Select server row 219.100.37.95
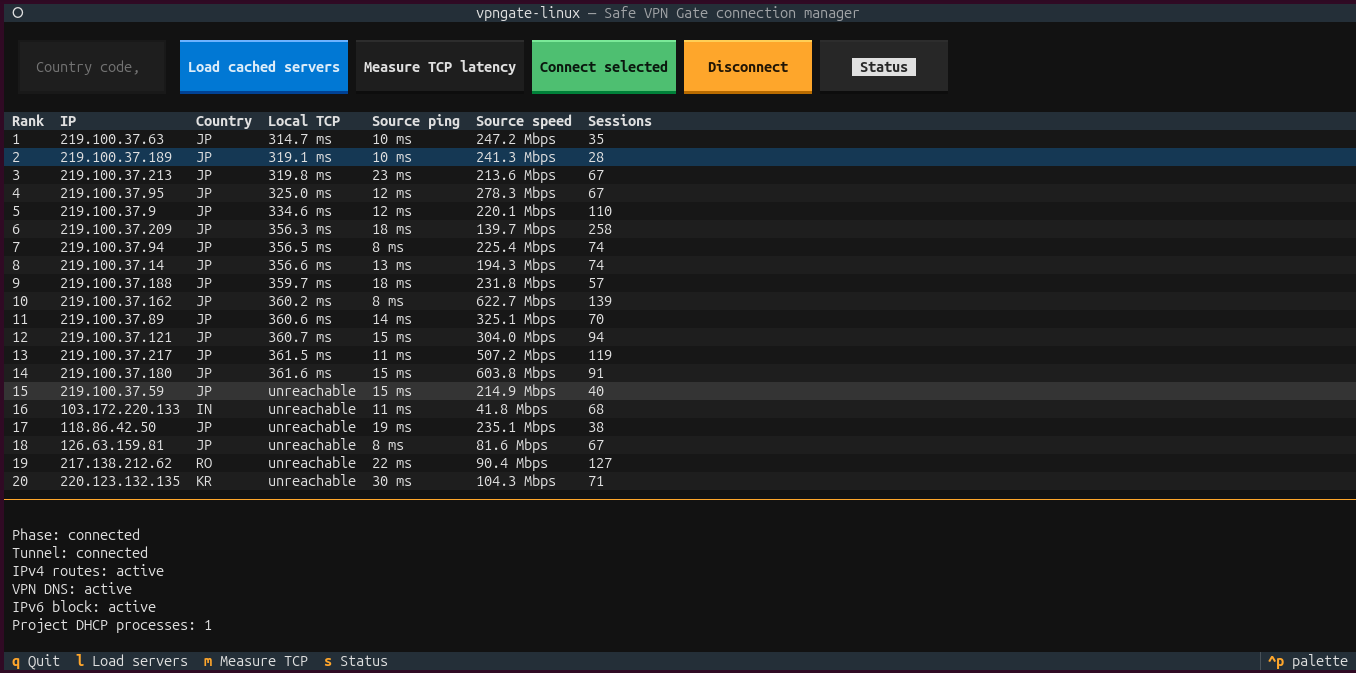Screen dimensions: 1356x673 678,193
